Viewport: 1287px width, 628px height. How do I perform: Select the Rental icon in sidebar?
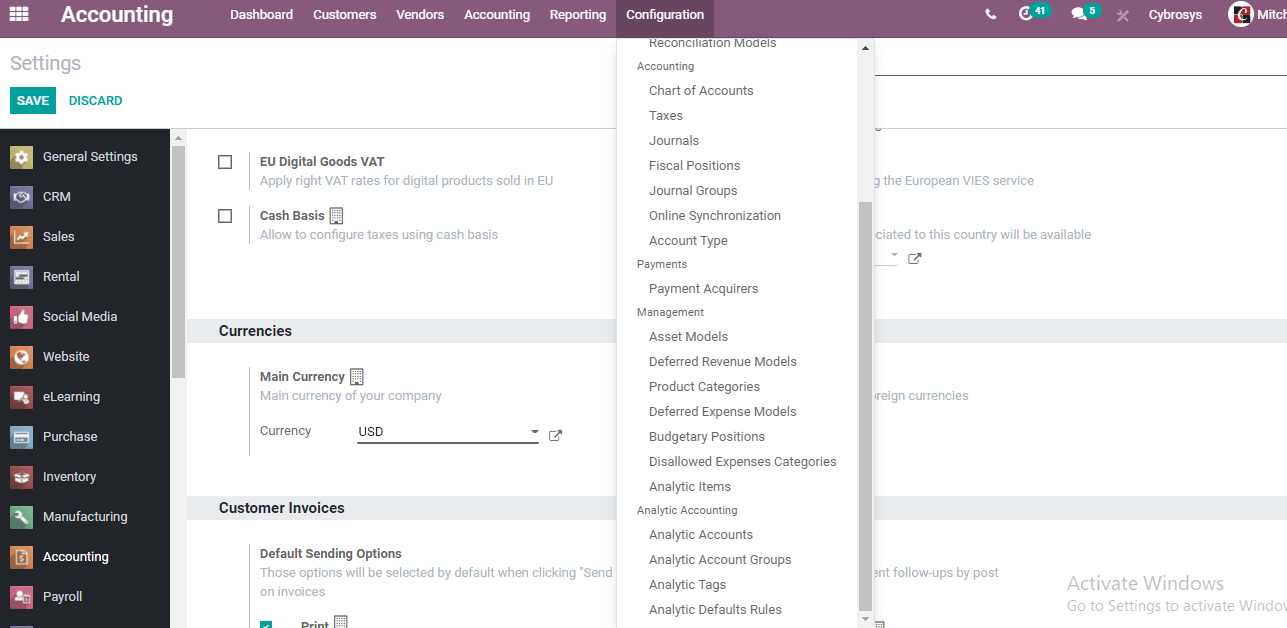tap(22, 277)
